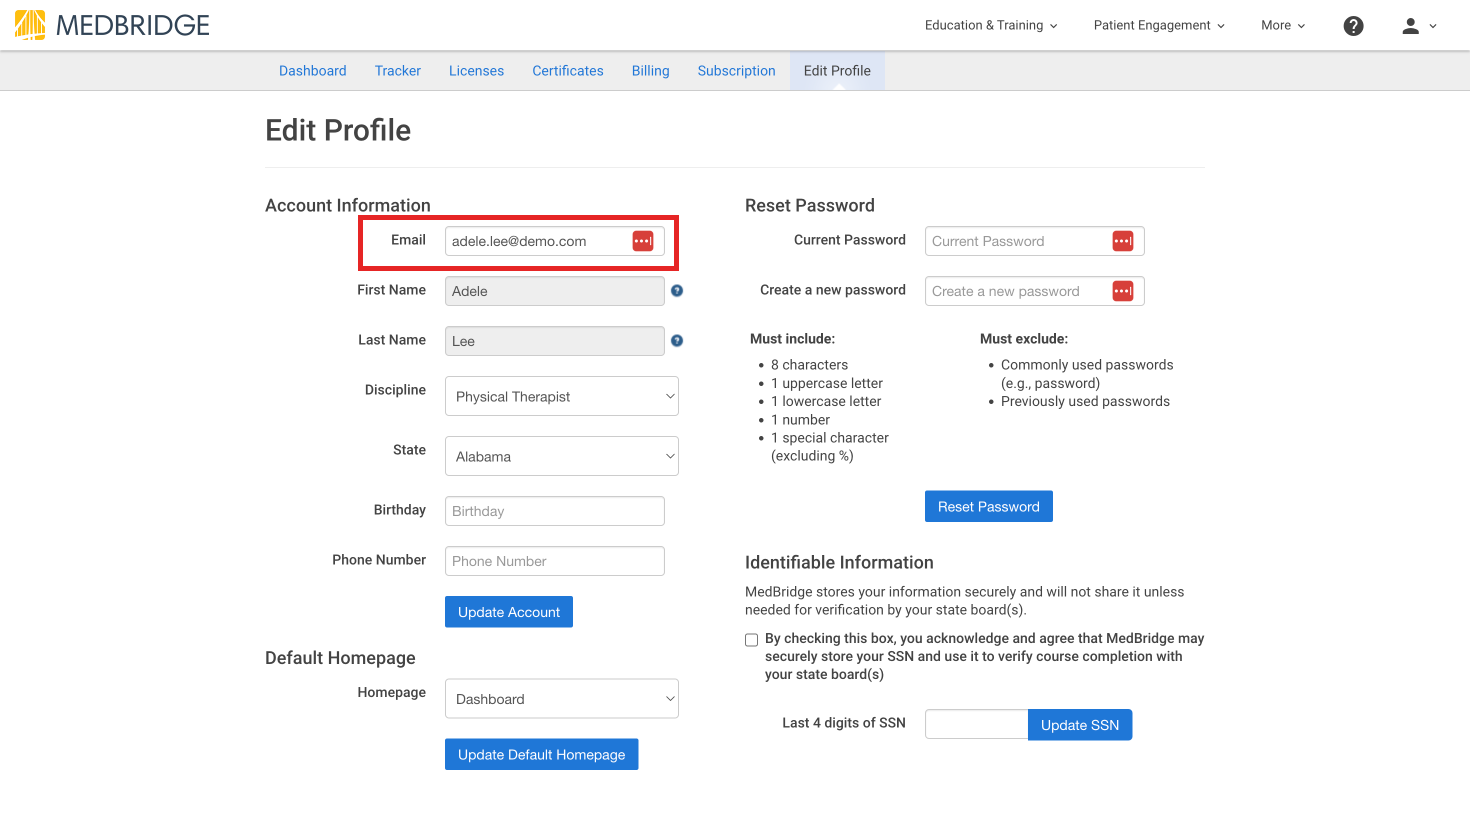1470x815 pixels.
Task: Open the Certificates tab
Action: (x=568, y=71)
